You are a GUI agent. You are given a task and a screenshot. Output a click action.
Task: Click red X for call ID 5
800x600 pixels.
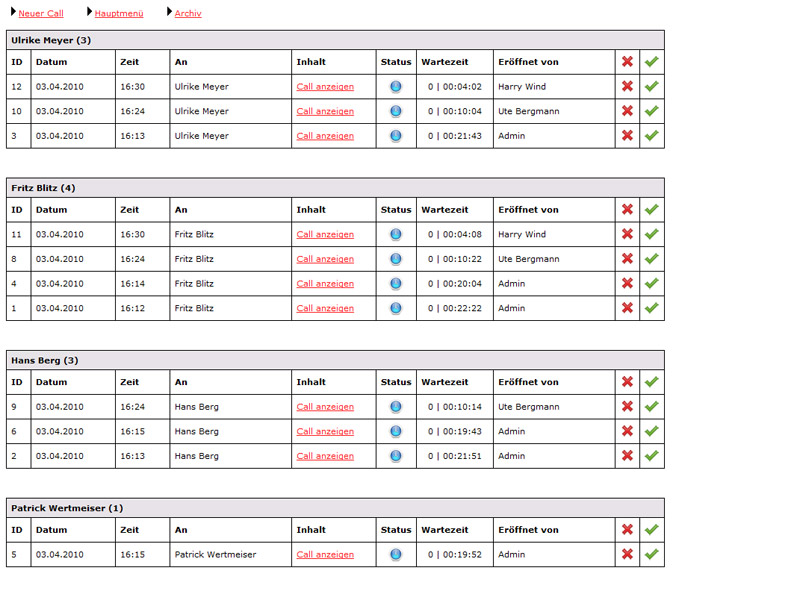tap(628, 554)
